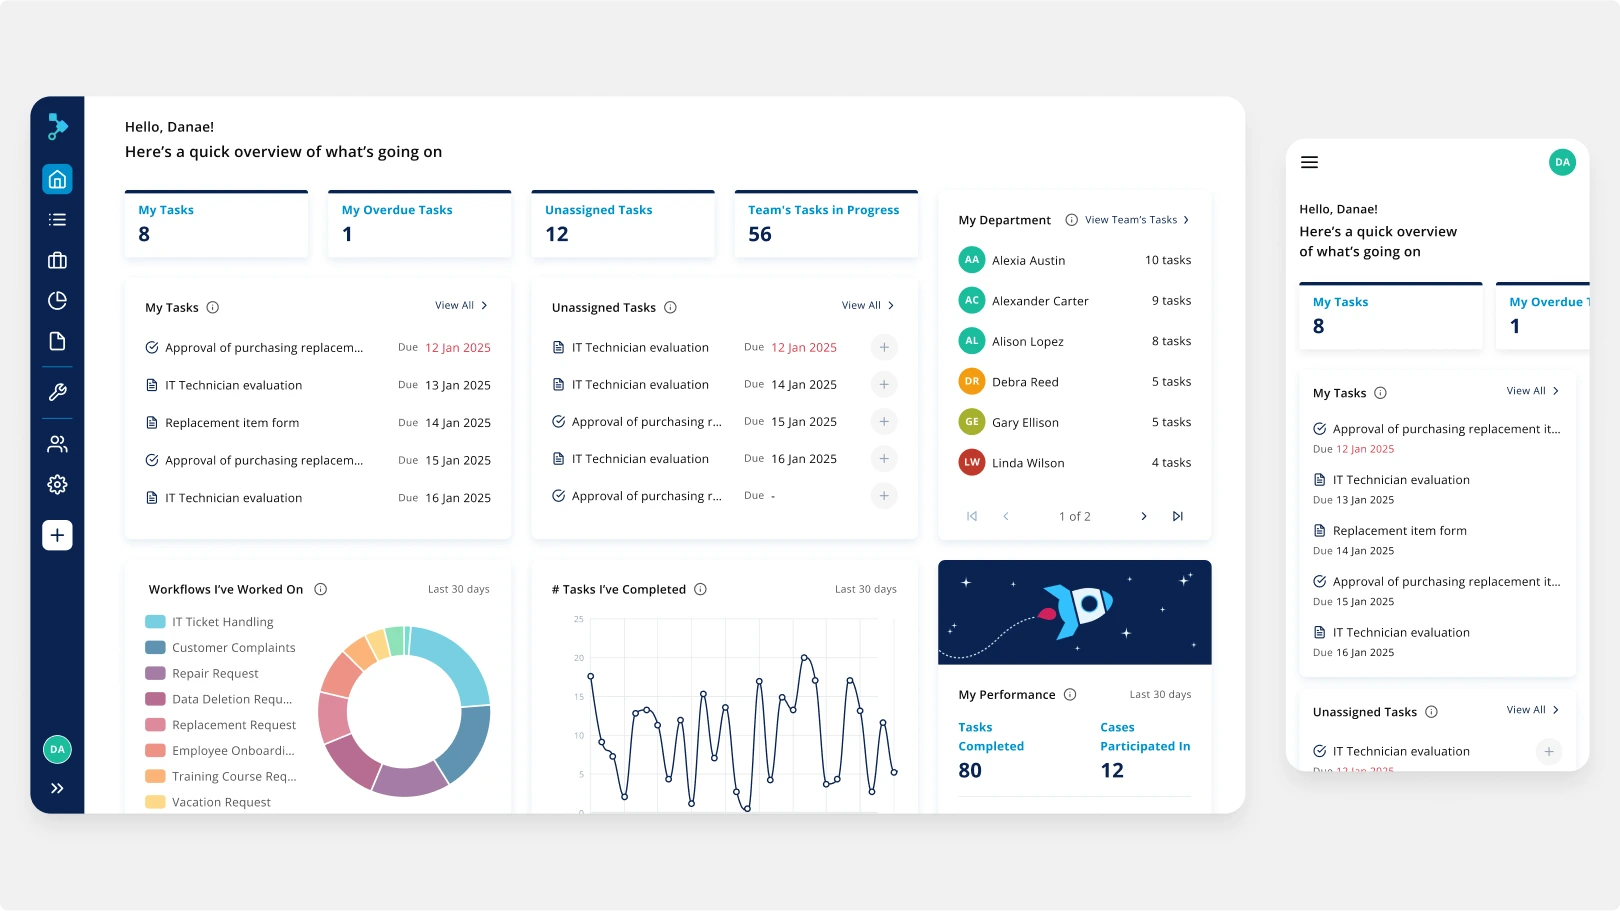Open the pie chart reports icon

pos(57,301)
